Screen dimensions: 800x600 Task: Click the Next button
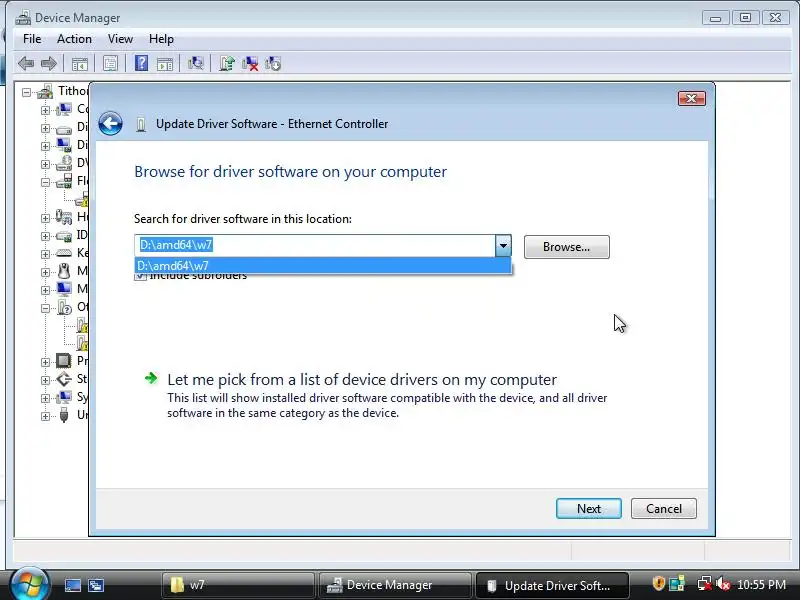[x=589, y=509]
